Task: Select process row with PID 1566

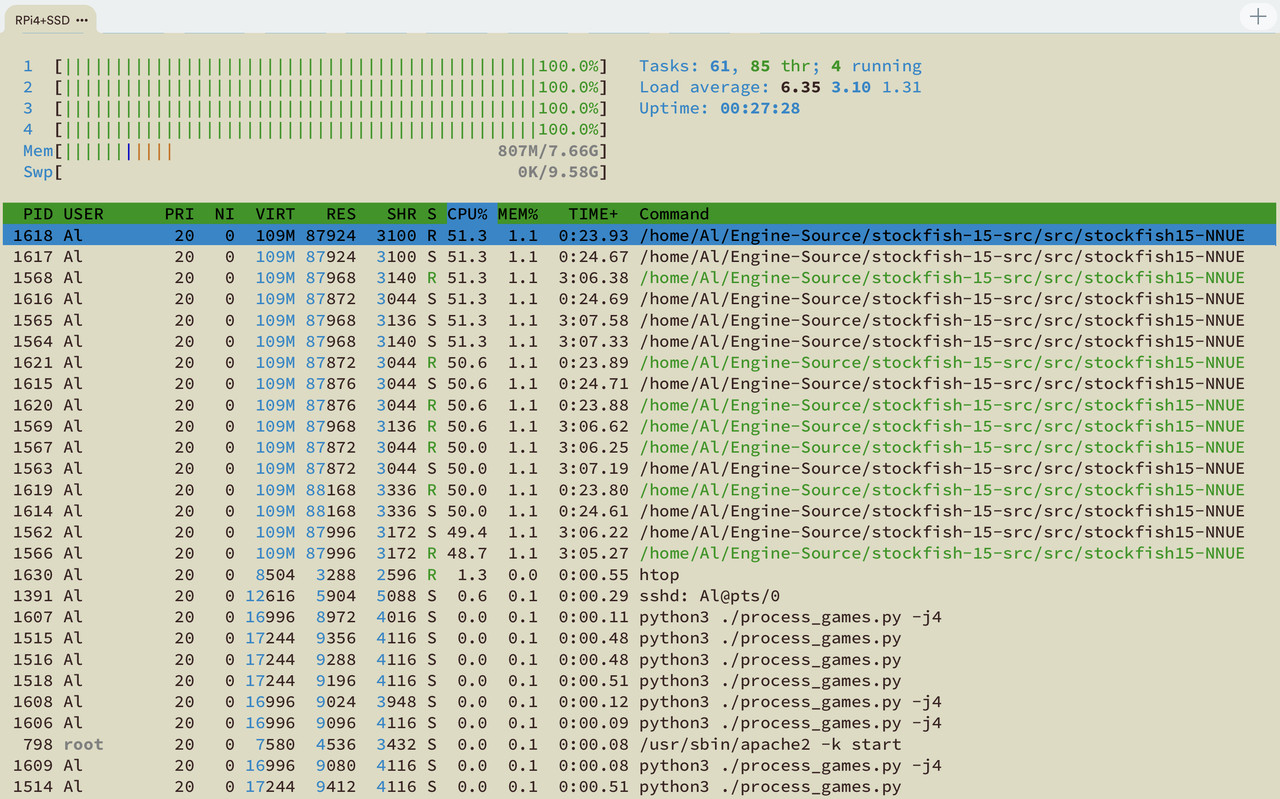Action: tap(640, 553)
